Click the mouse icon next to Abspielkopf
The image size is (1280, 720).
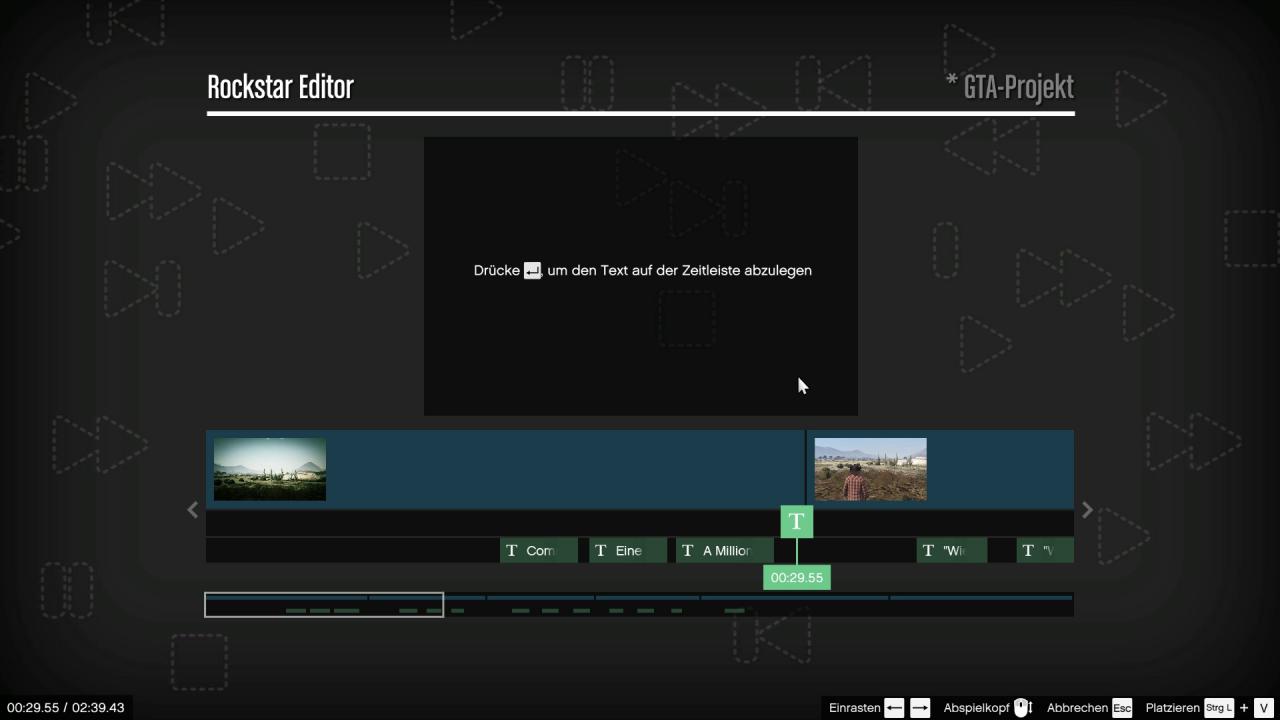pyautogui.click(x=1022, y=708)
